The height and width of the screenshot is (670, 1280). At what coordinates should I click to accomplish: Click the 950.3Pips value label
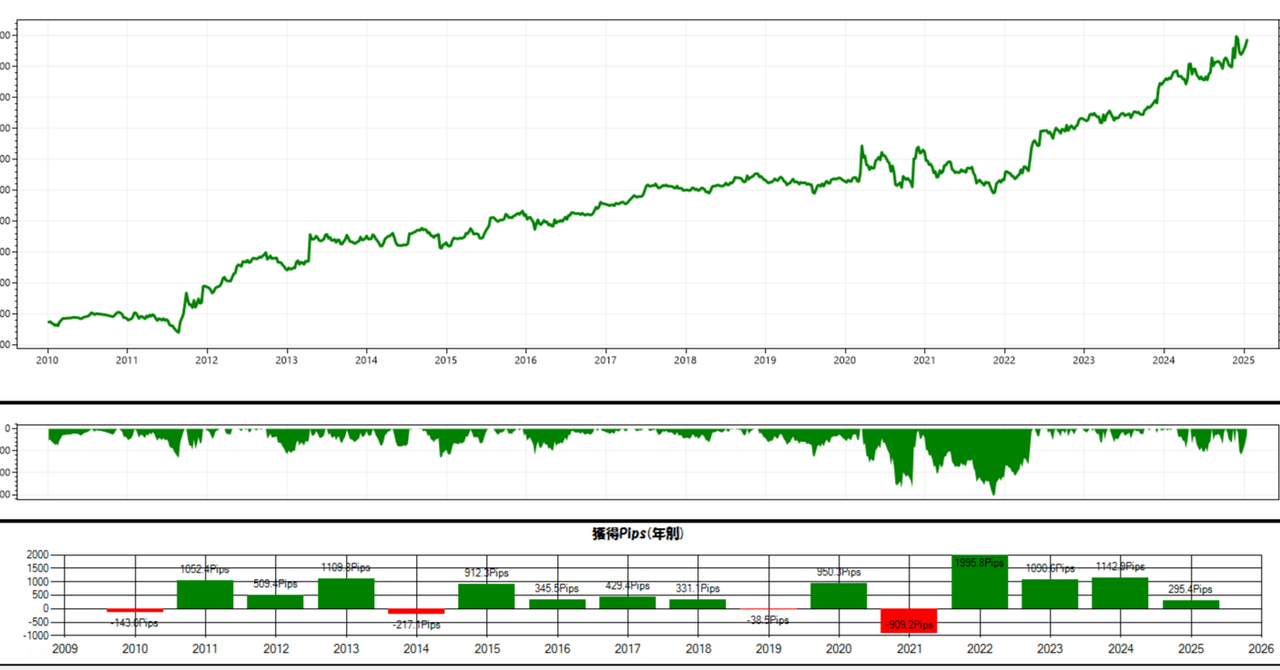[838, 572]
